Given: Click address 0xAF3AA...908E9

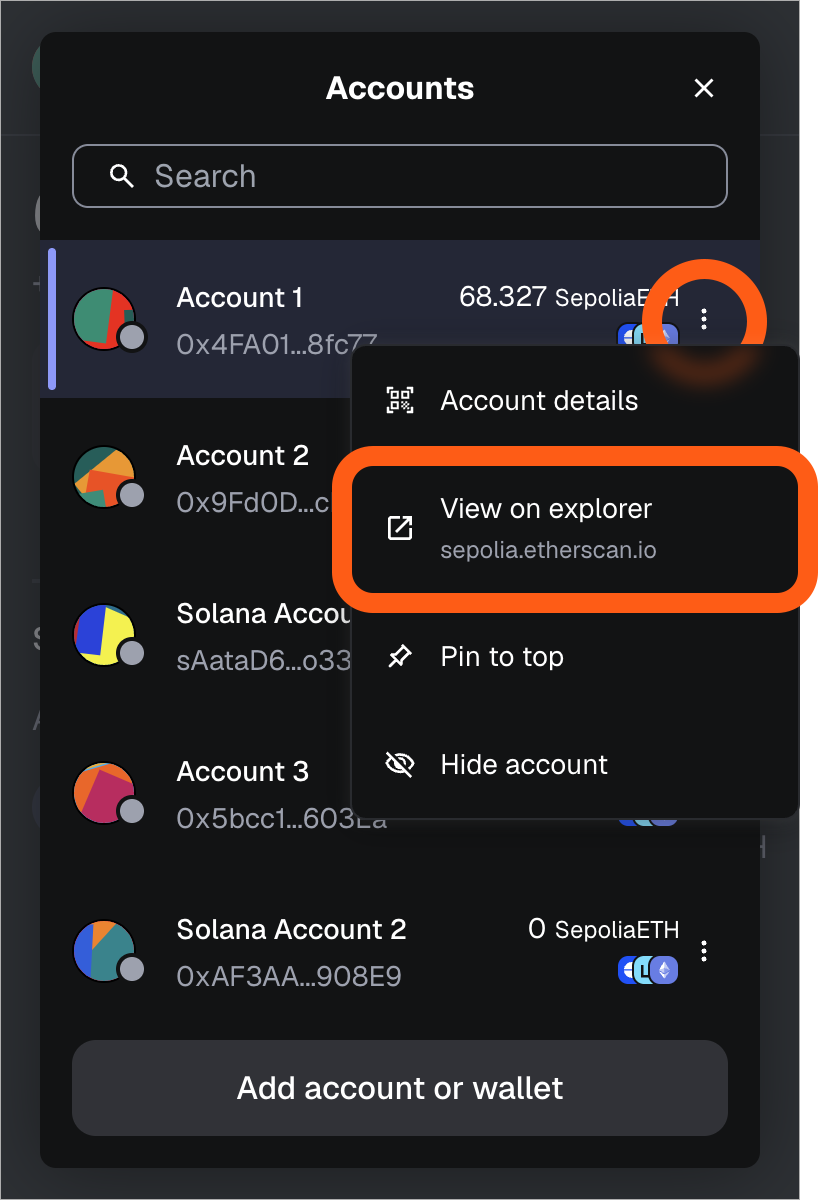Looking at the screenshot, I should pyautogui.click(x=289, y=976).
